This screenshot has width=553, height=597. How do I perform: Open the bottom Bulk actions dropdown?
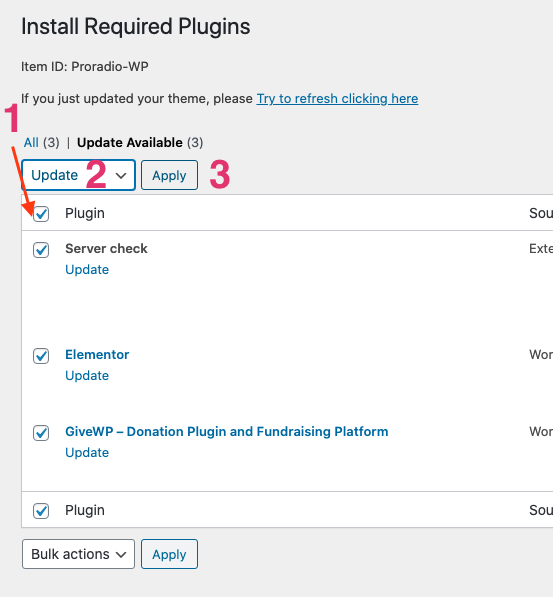[78, 554]
